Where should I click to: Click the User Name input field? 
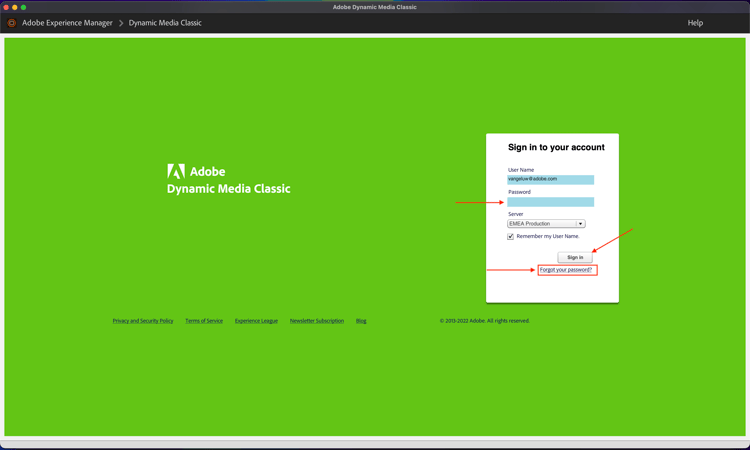(551, 179)
